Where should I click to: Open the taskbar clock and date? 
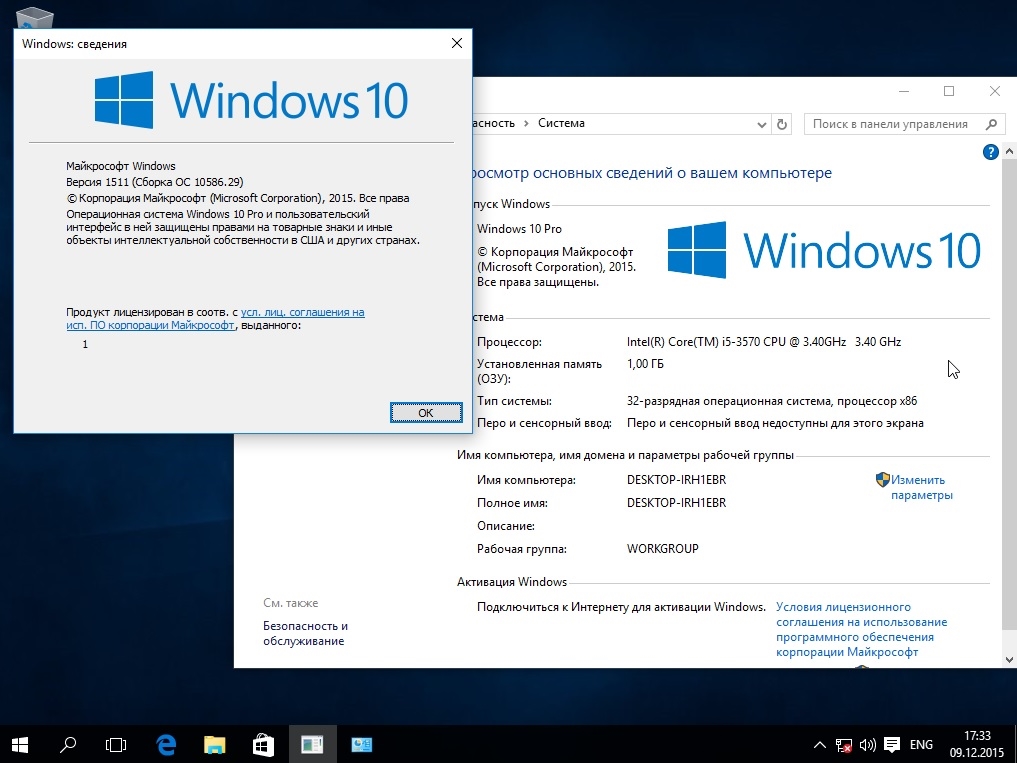tap(977, 744)
